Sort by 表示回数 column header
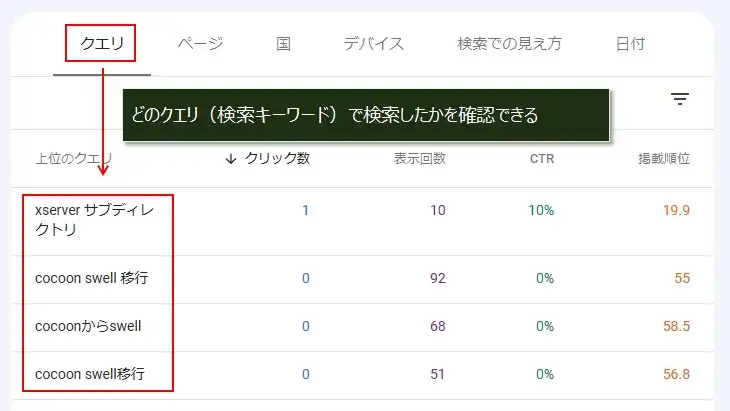The image size is (730, 411). [420, 159]
